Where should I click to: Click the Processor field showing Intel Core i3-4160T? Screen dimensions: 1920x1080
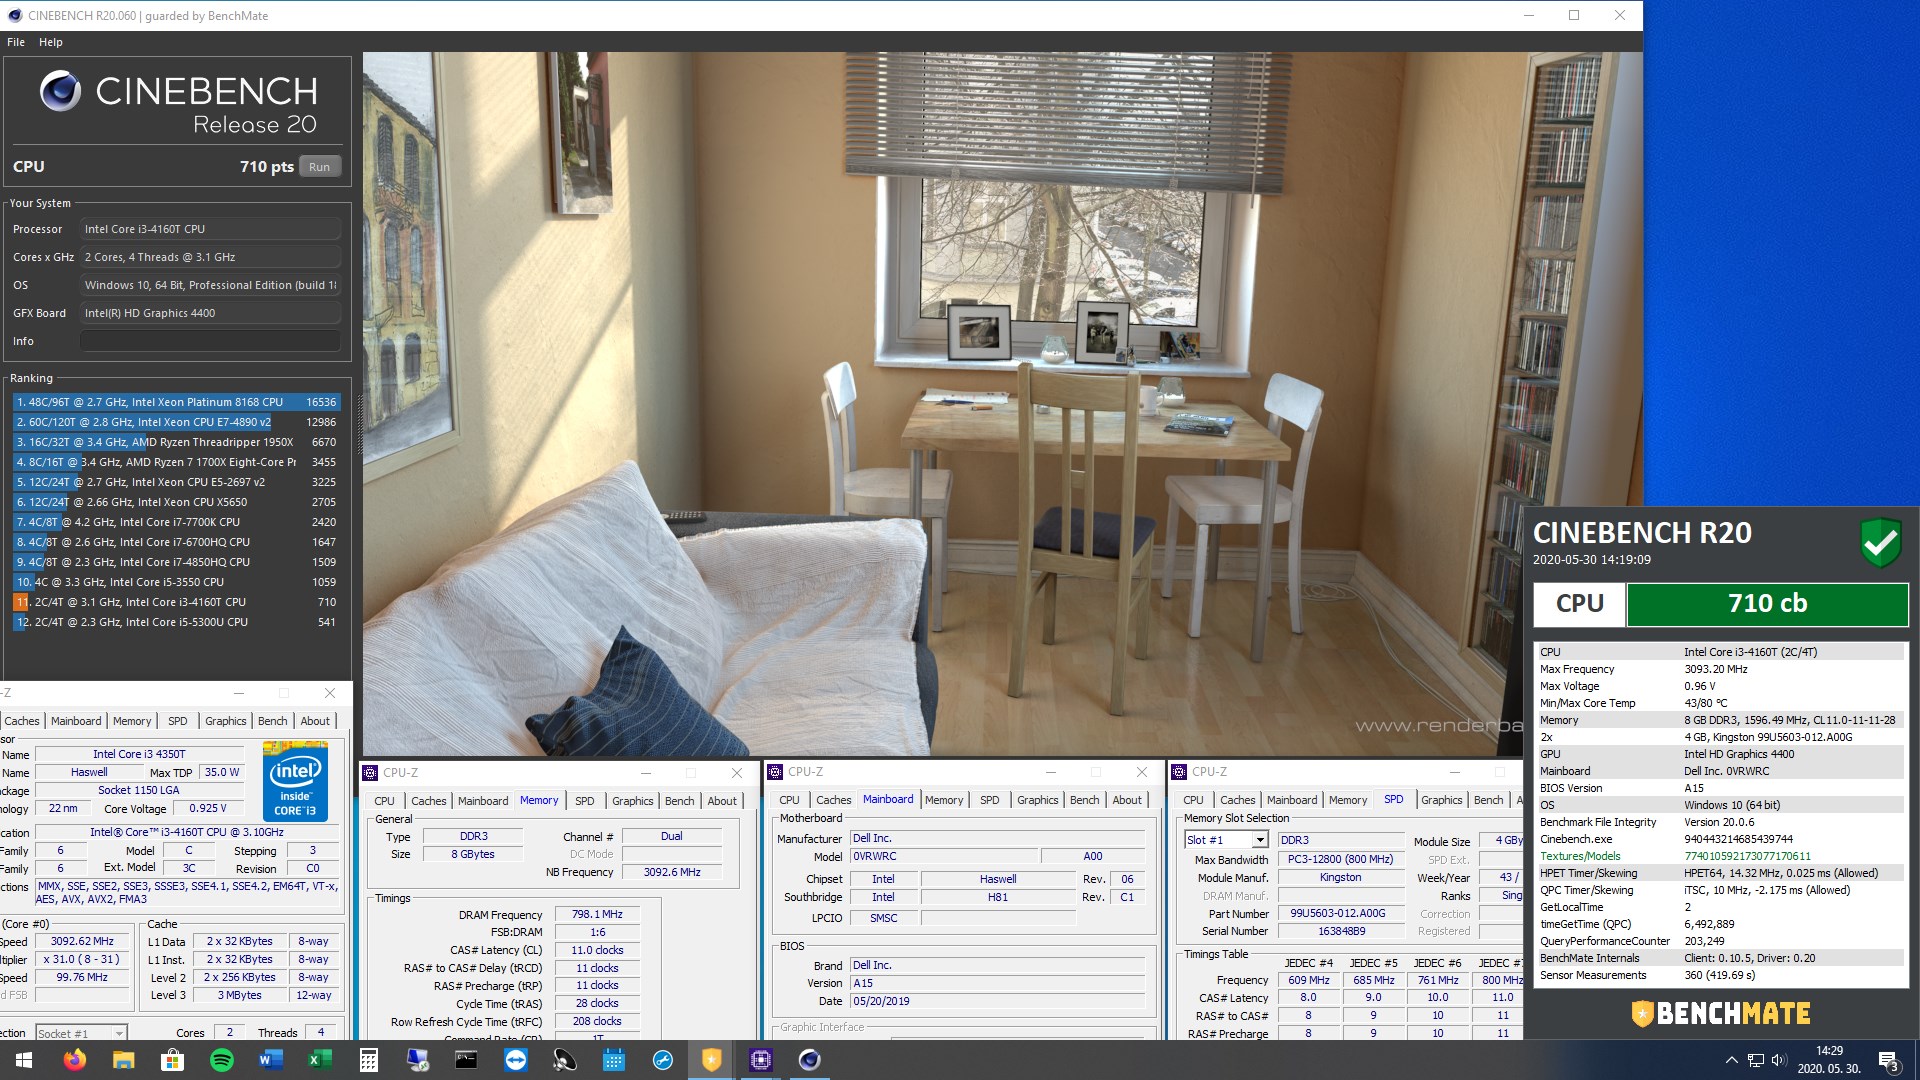tap(210, 229)
